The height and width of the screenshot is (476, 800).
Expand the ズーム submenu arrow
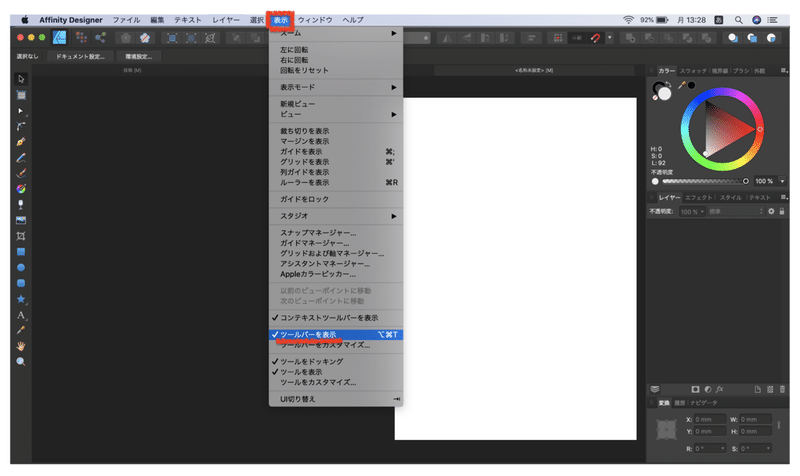pyautogui.click(x=393, y=33)
